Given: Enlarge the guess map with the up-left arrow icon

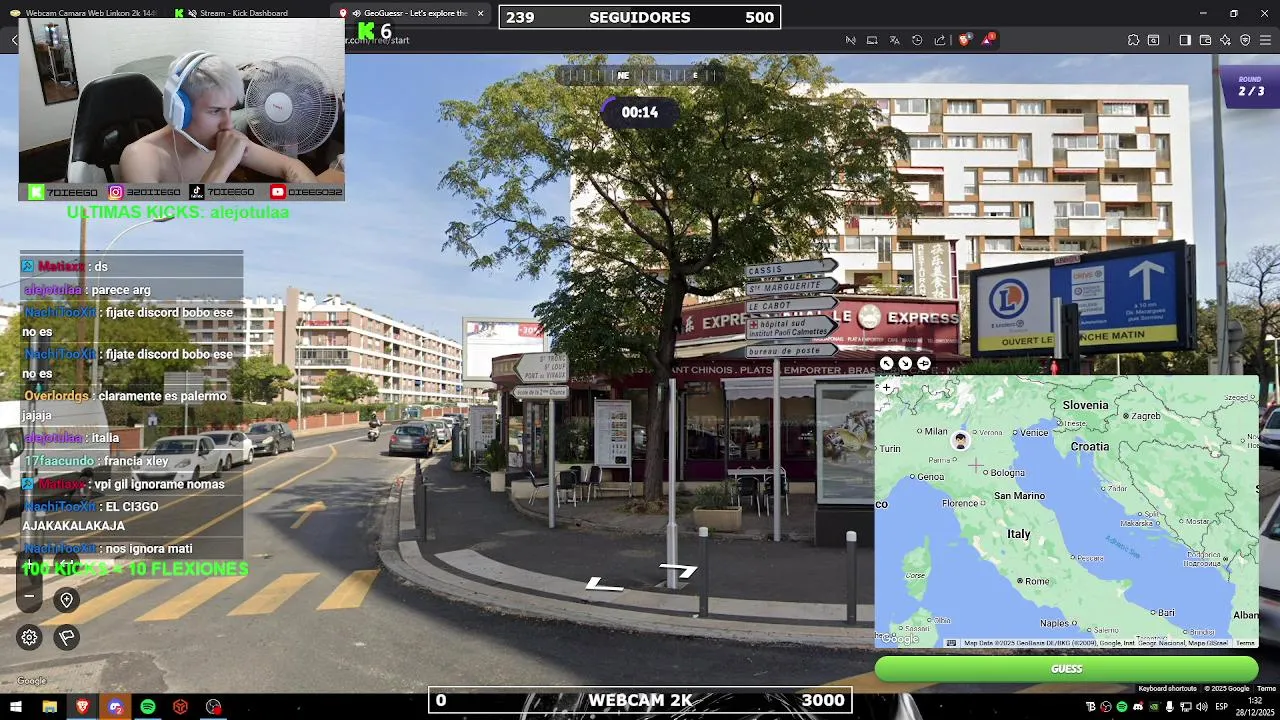Looking at the screenshot, I should (x=886, y=364).
